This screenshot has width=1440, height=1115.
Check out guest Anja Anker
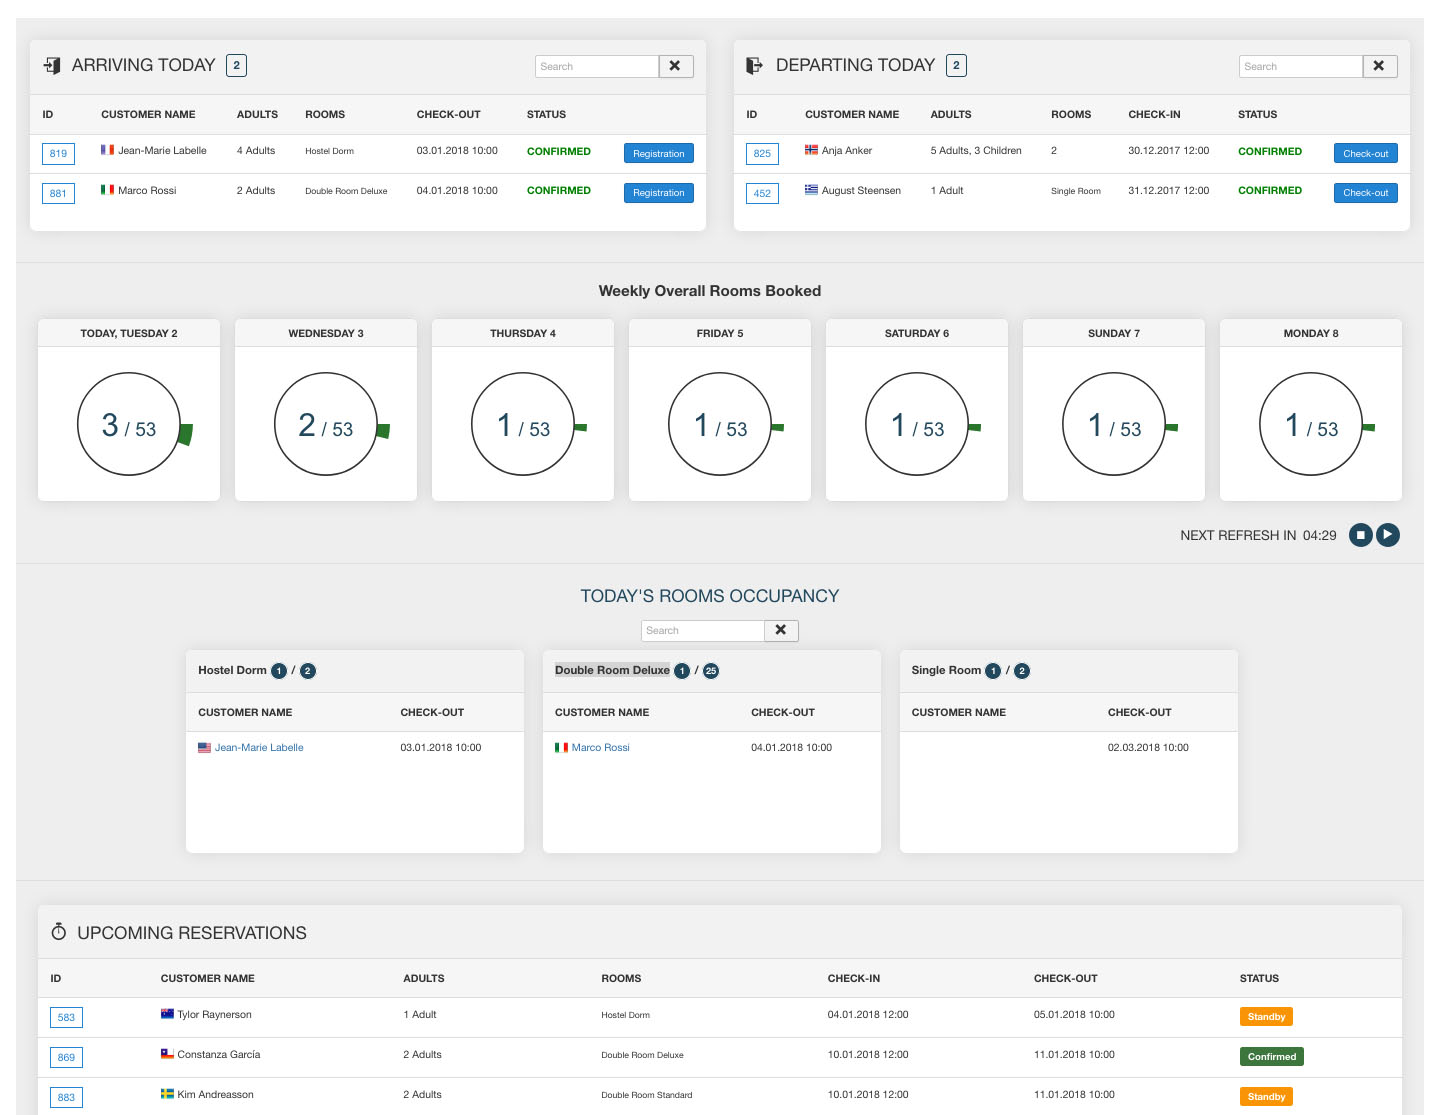pyautogui.click(x=1365, y=153)
